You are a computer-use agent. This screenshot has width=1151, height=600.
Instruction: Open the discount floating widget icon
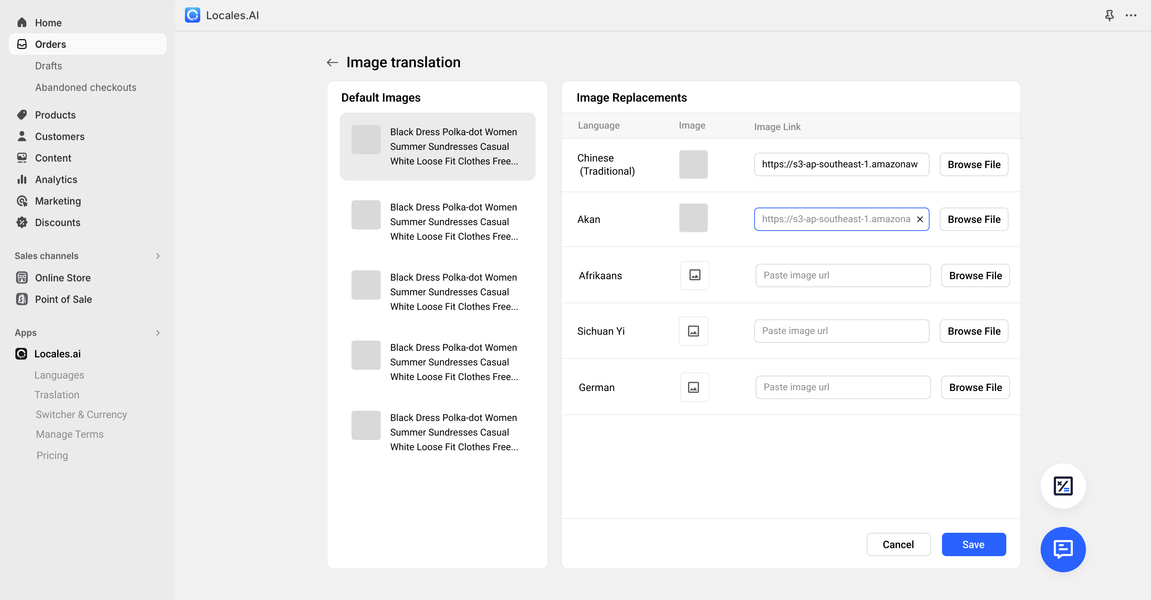coord(1063,486)
